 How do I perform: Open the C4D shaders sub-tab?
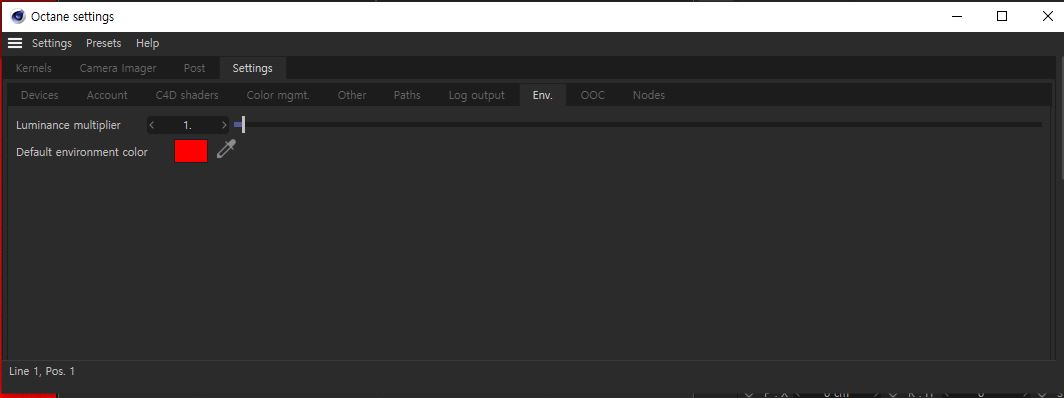tap(187, 95)
